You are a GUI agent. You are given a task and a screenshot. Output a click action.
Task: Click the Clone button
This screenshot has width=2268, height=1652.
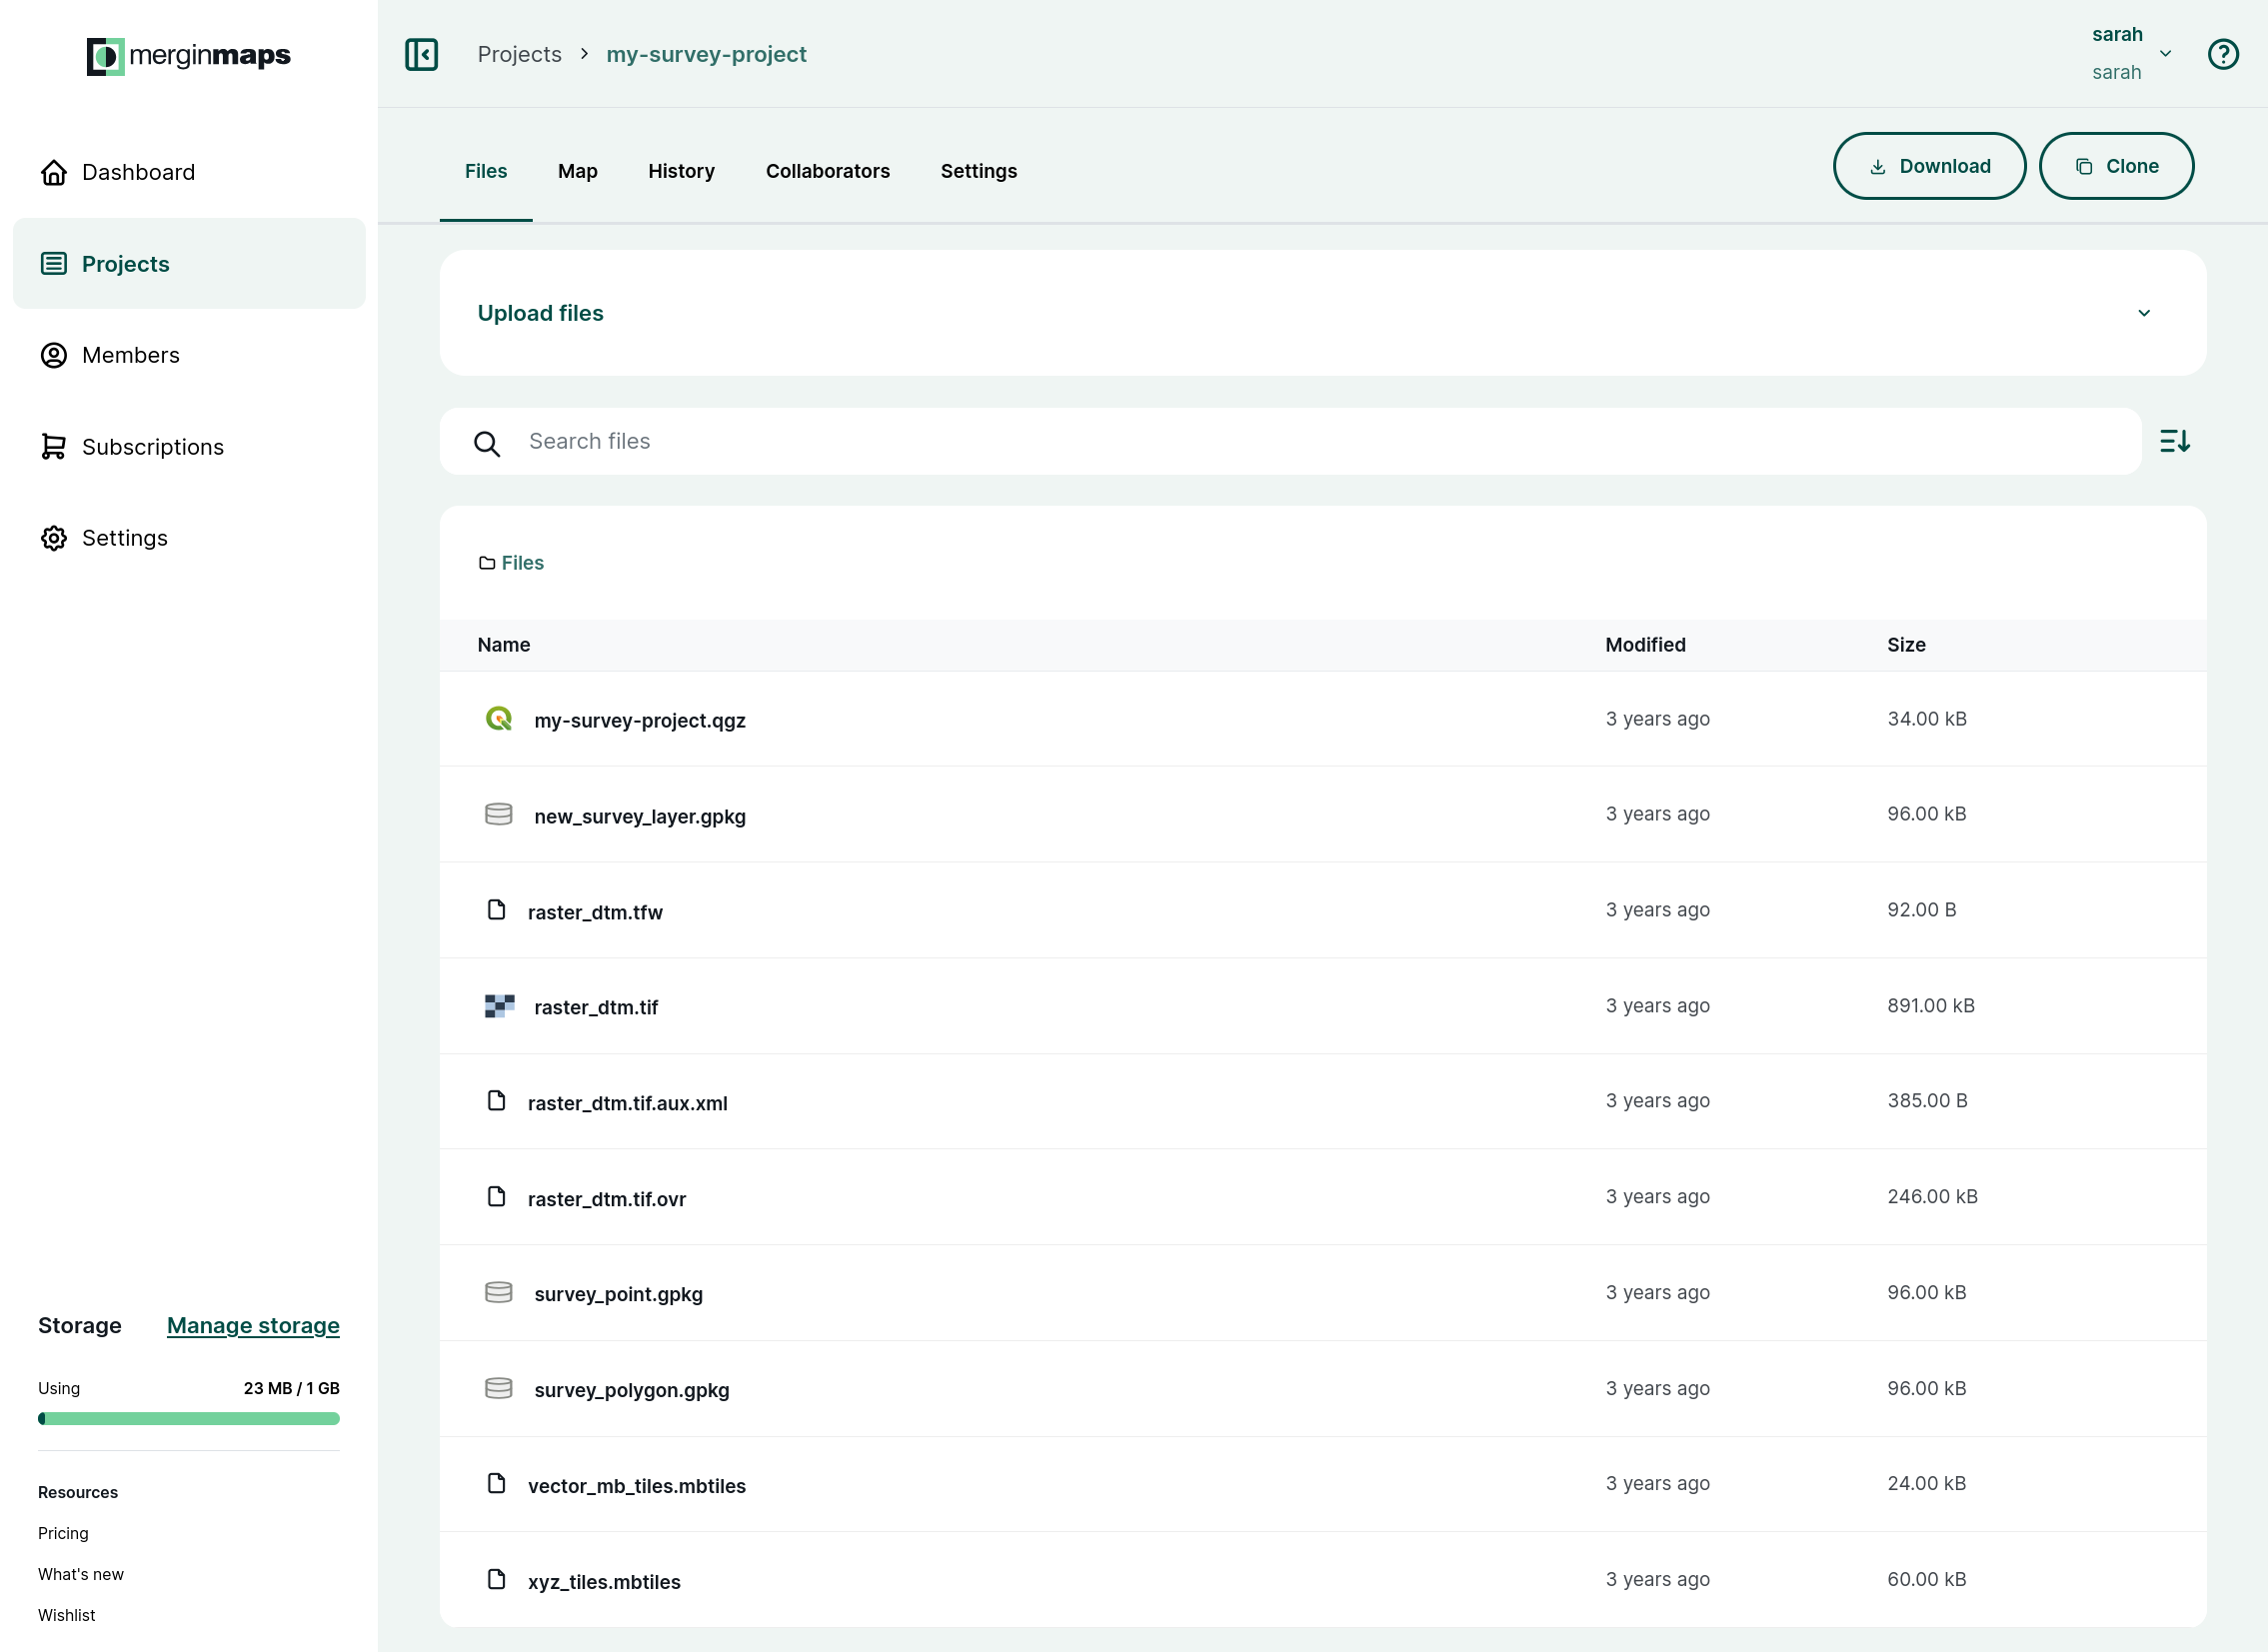pos(2117,165)
